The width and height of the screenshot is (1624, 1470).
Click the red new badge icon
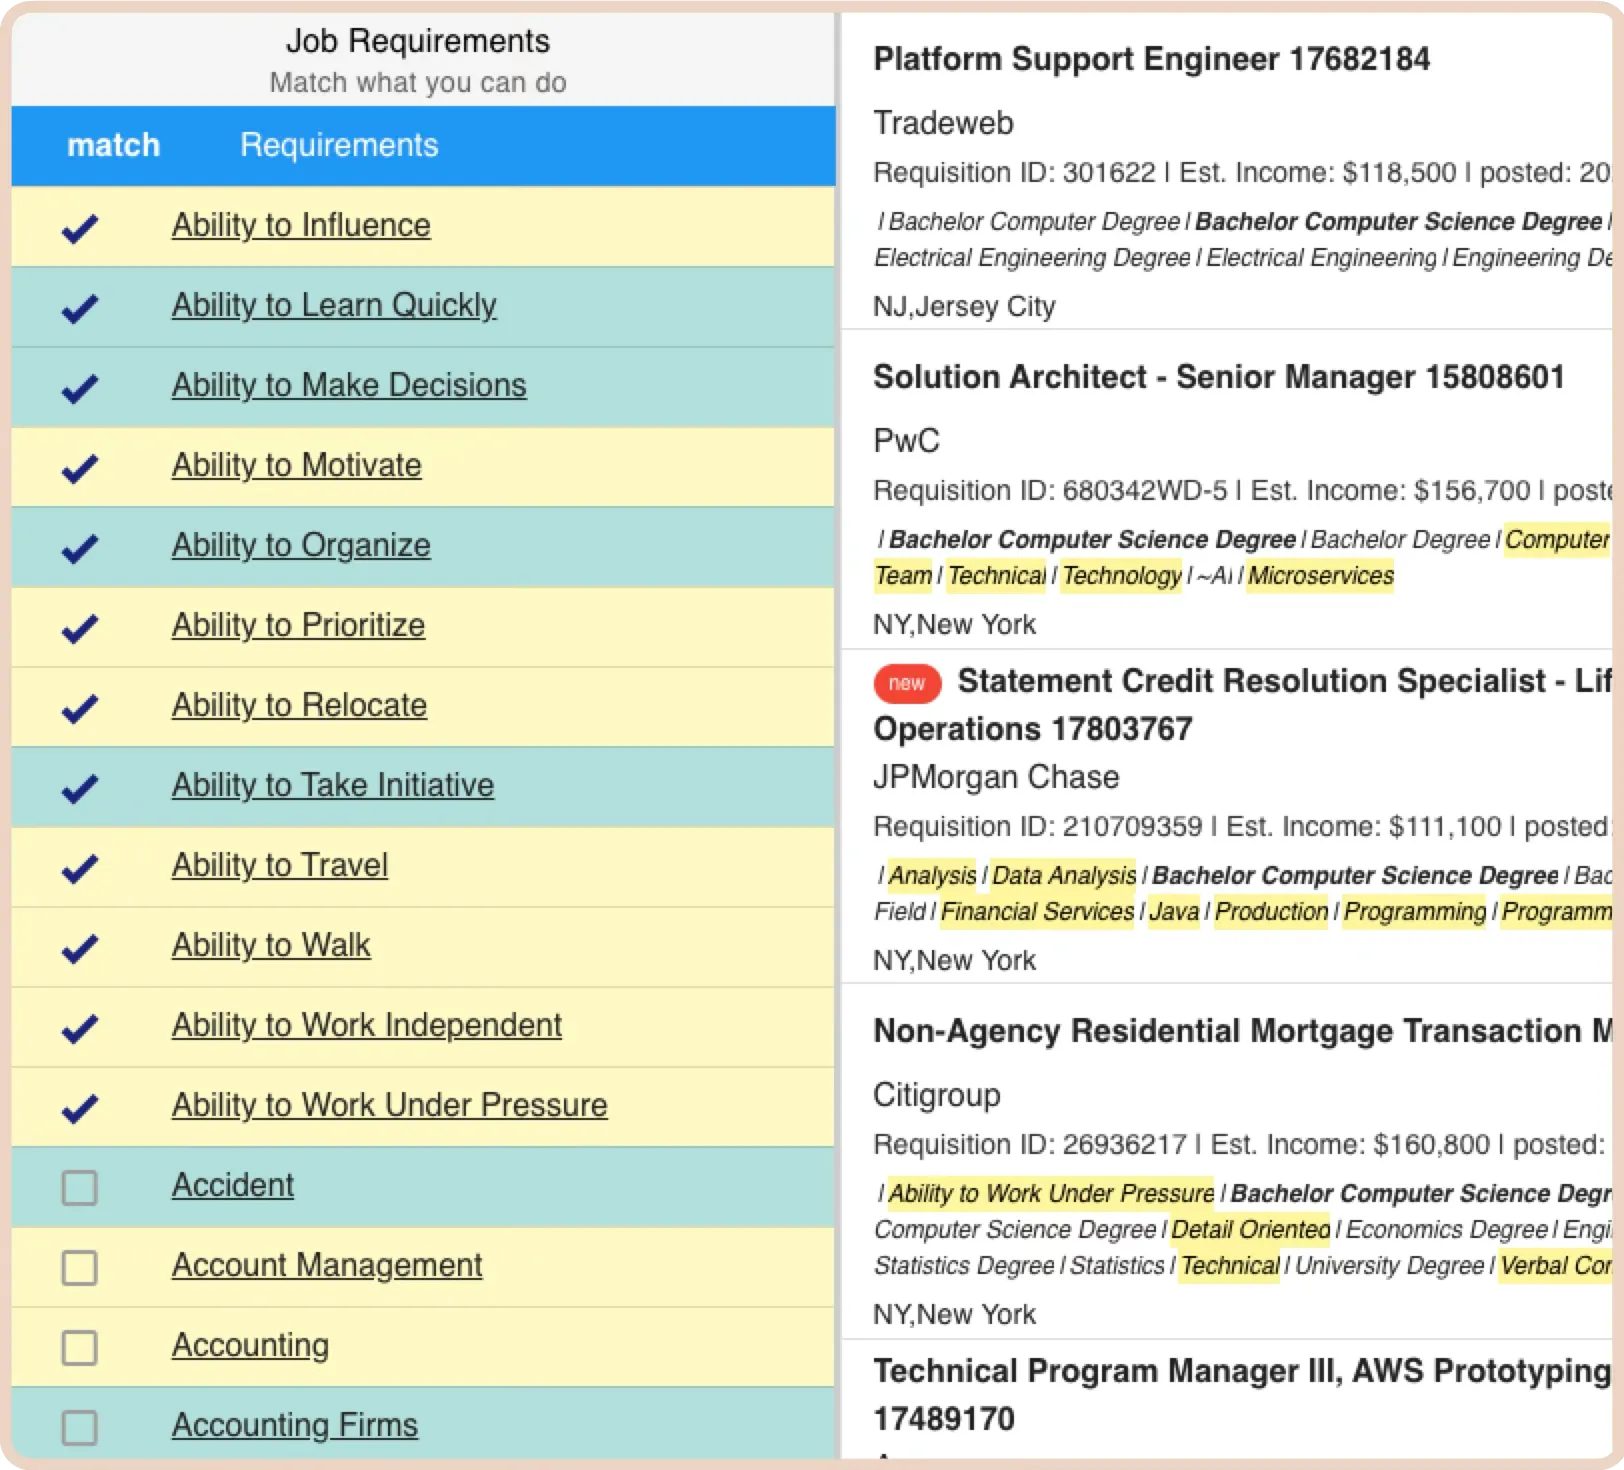pyautogui.click(x=907, y=683)
